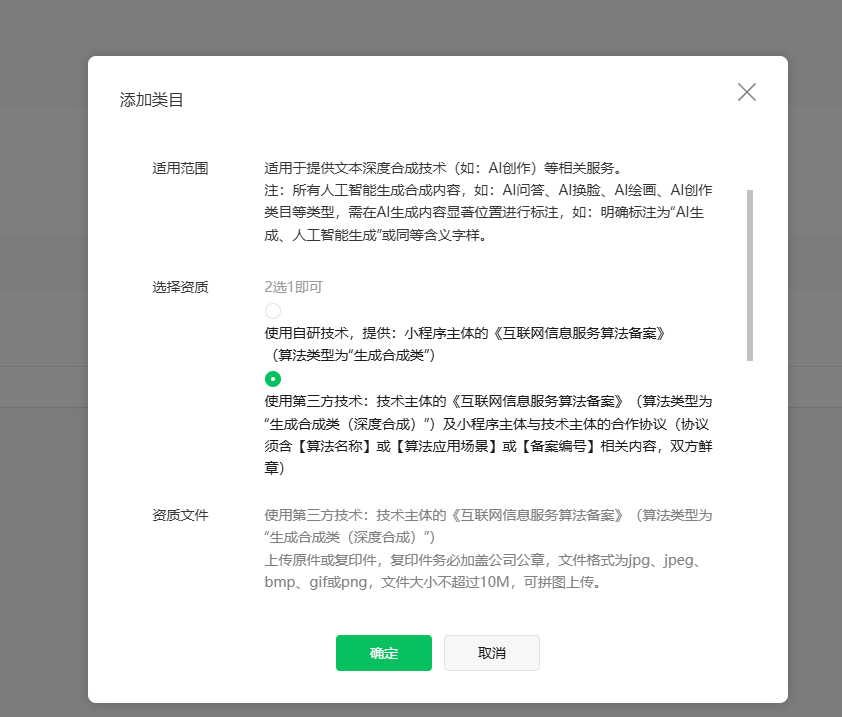The width and height of the screenshot is (842, 717).
Task: Select the 使用第三方技术 radio option
Action: [273, 379]
